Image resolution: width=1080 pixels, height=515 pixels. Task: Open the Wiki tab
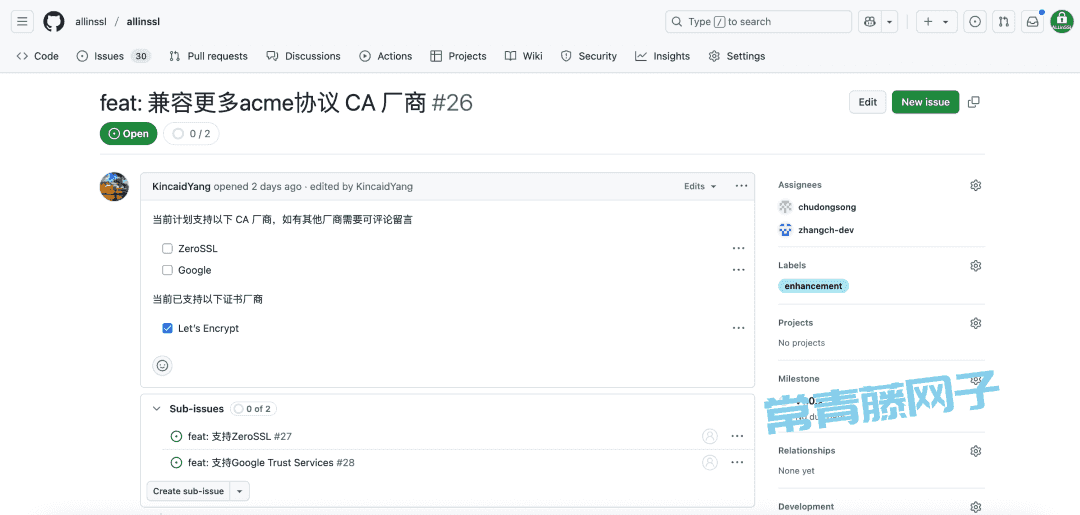tap(523, 56)
